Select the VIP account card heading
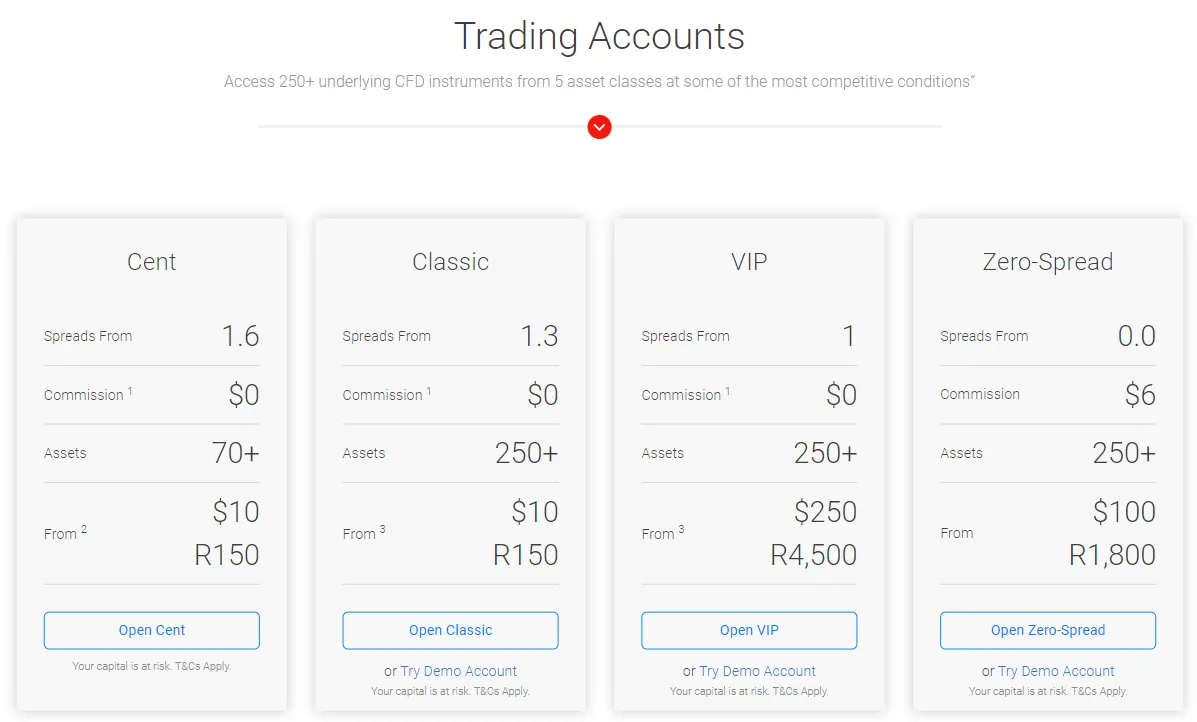This screenshot has height=722, width=1197. (x=748, y=262)
